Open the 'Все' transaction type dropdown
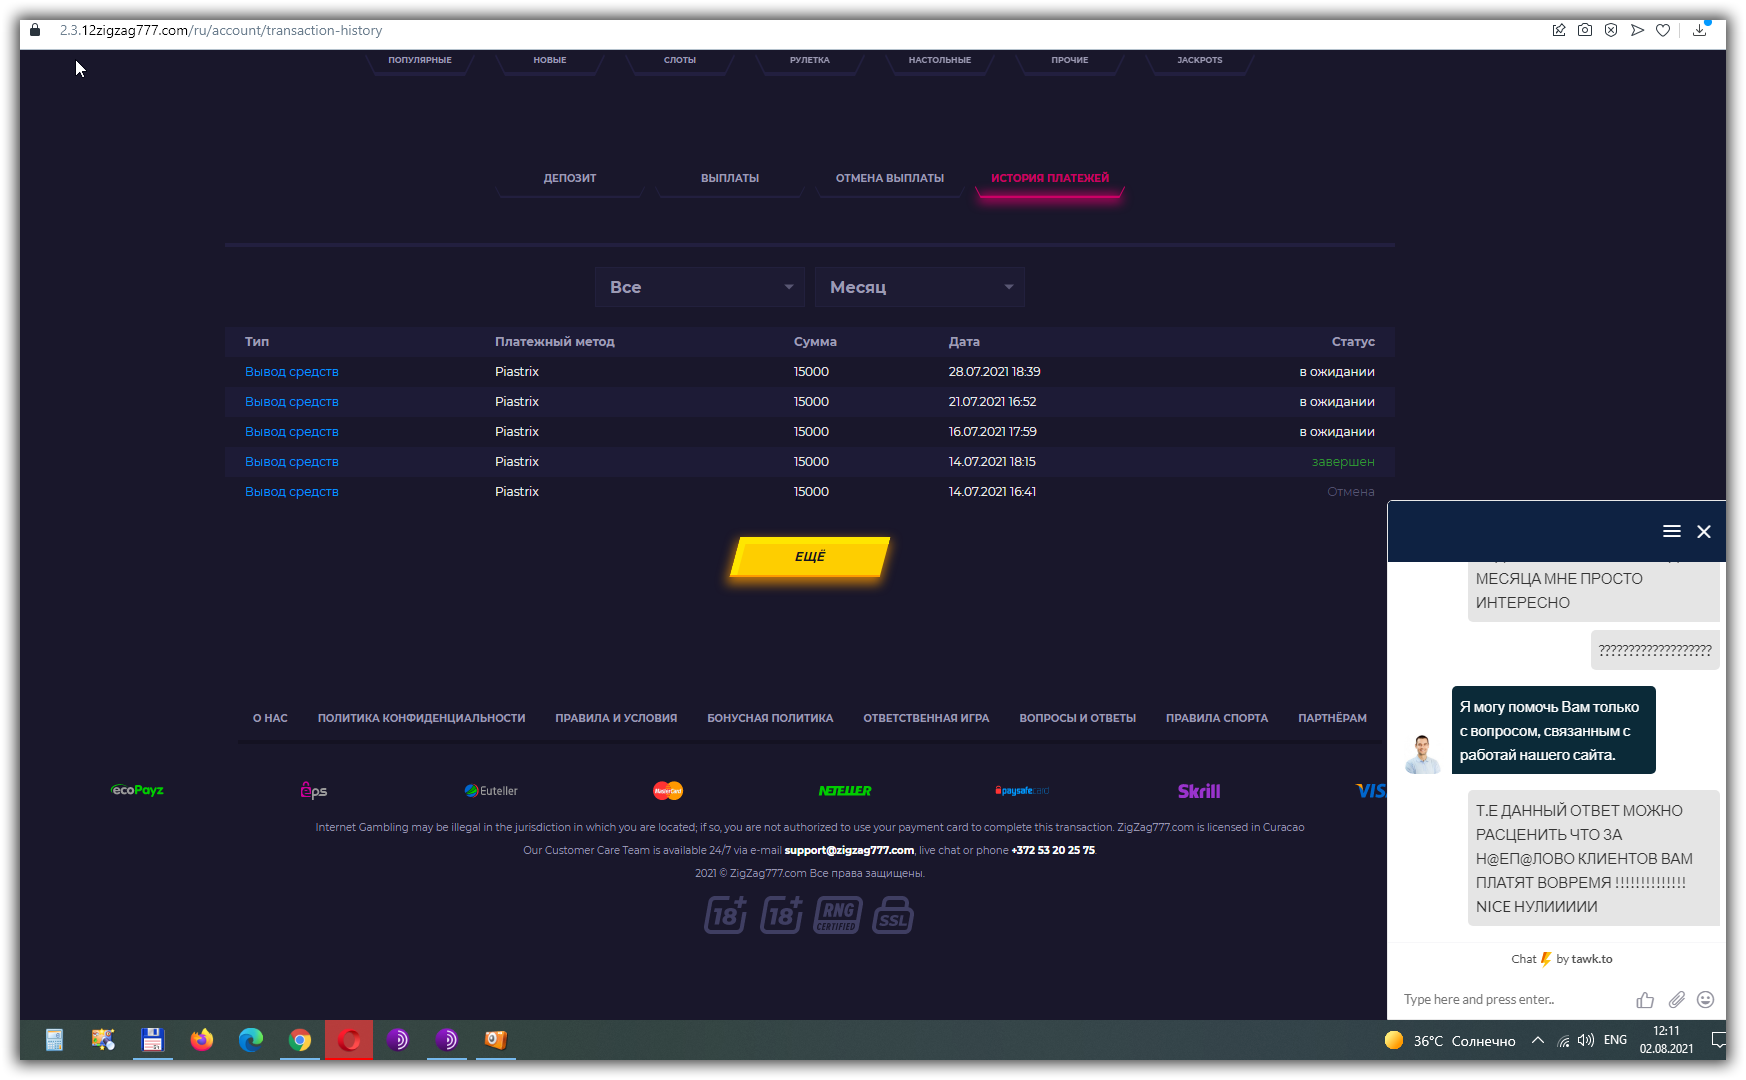 (700, 287)
